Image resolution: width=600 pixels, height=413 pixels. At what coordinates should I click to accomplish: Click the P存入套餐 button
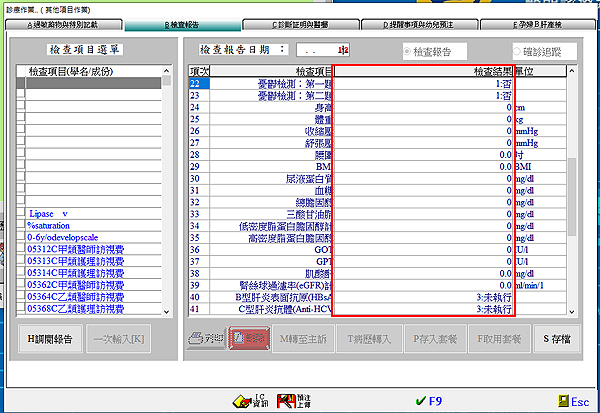(x=437, y=339)
